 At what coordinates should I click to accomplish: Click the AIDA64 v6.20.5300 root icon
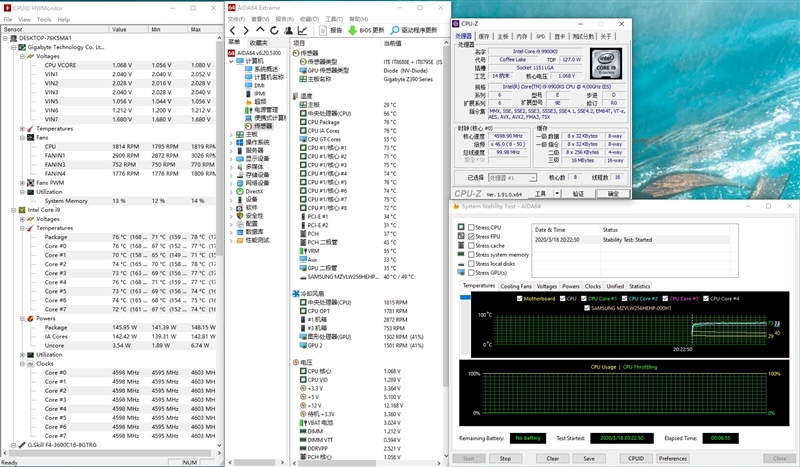click(231, 53)
